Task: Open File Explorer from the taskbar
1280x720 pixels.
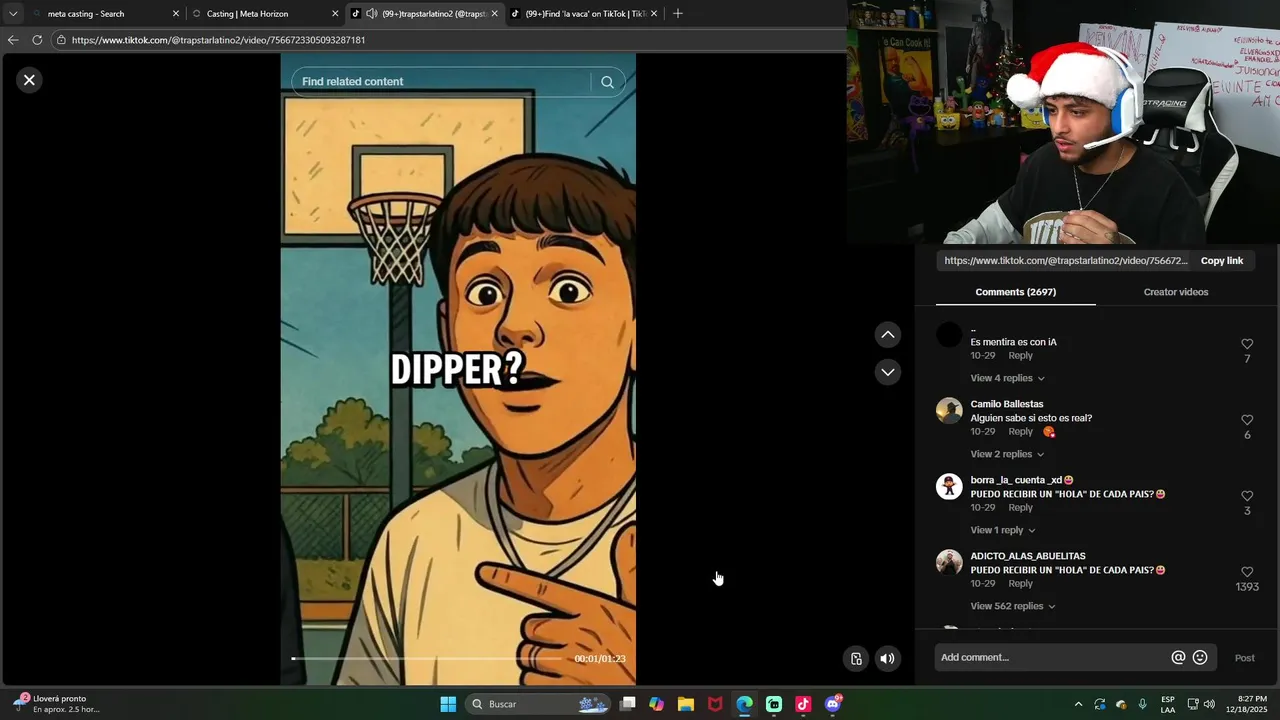Action: pyautogui.click(x=685, y=704)
